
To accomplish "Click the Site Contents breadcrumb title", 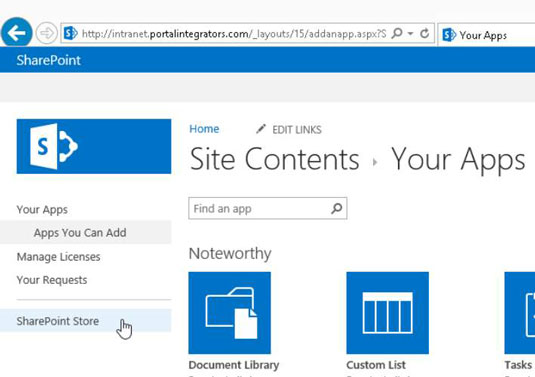I will 275,159.
